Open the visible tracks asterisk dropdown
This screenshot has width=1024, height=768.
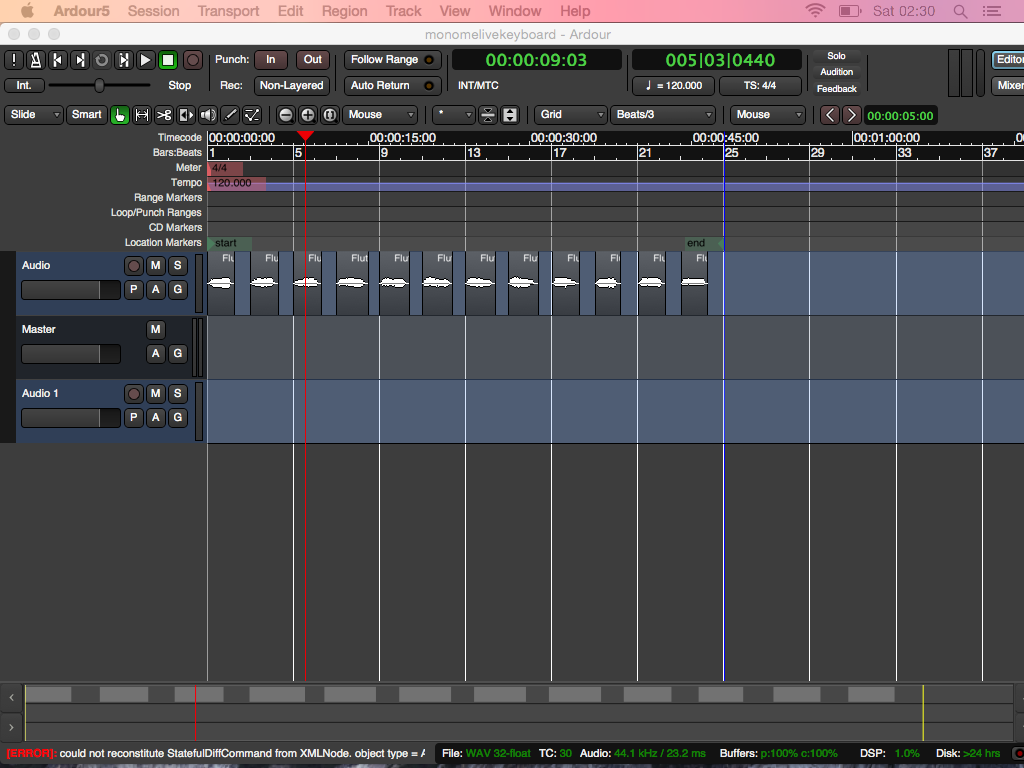[x=454, y=115]
